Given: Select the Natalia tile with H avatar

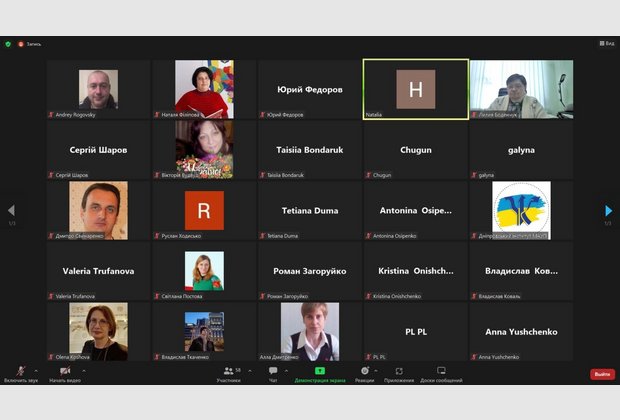Looking at the screenshot, I should coord(416,89).
